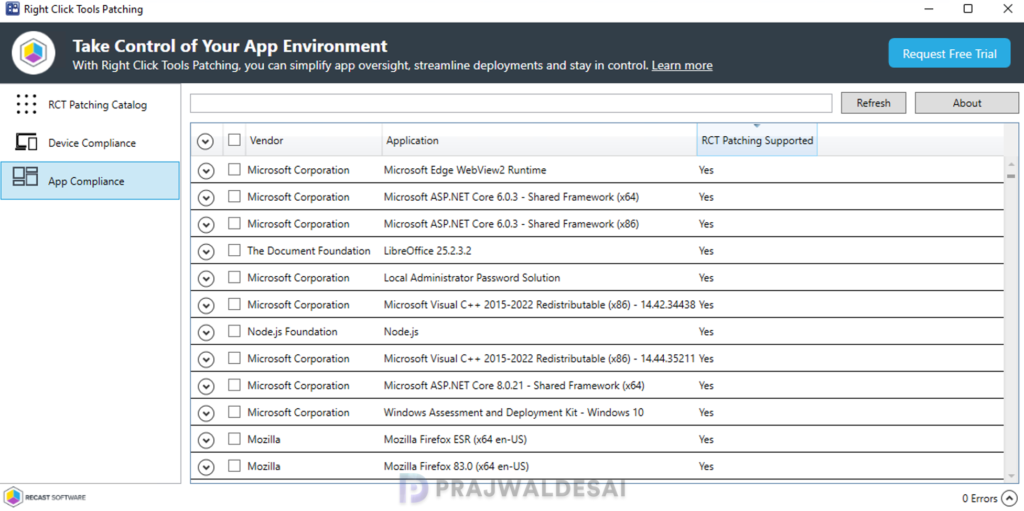Image resolution: width=1024 pixels, height=511 pixels.
Task: Expand the LibreOffice 25.2.3.2 row
Action: click(206, 252)
